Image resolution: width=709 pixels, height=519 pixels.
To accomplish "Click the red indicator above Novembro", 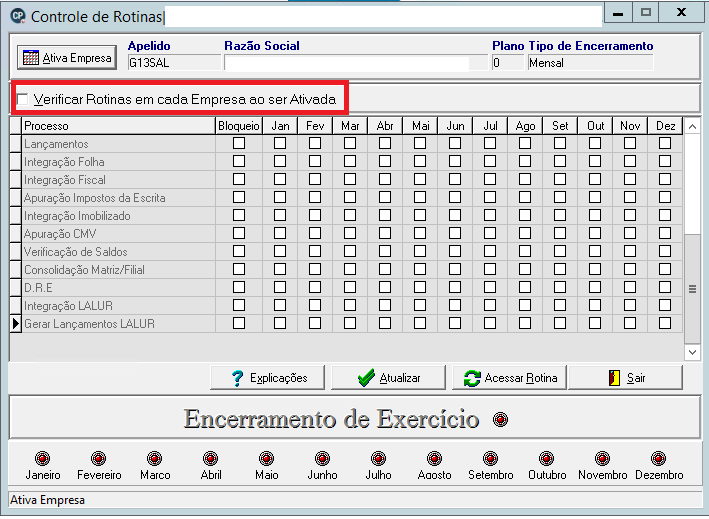I will click(x=602, y=458).
